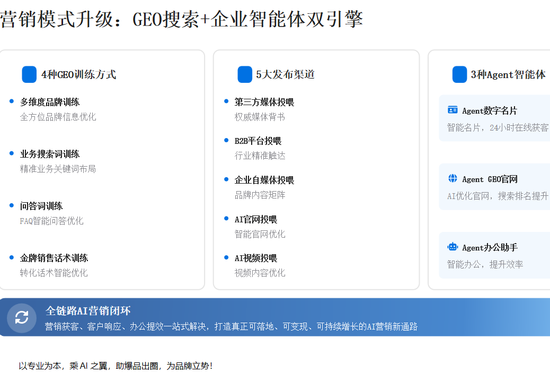Click the item AI官网投喂
The width and height of the screenshot is (550, 381).
click(256, 220)
